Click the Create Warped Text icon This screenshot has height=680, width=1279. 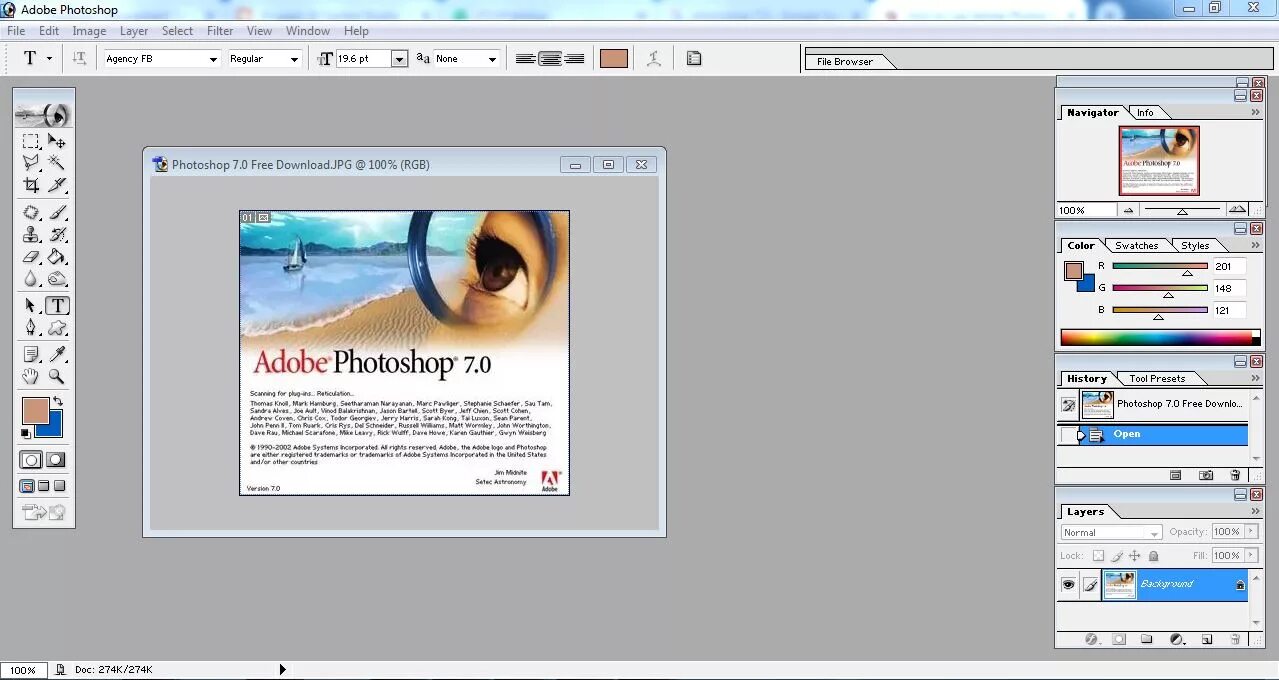653,59
